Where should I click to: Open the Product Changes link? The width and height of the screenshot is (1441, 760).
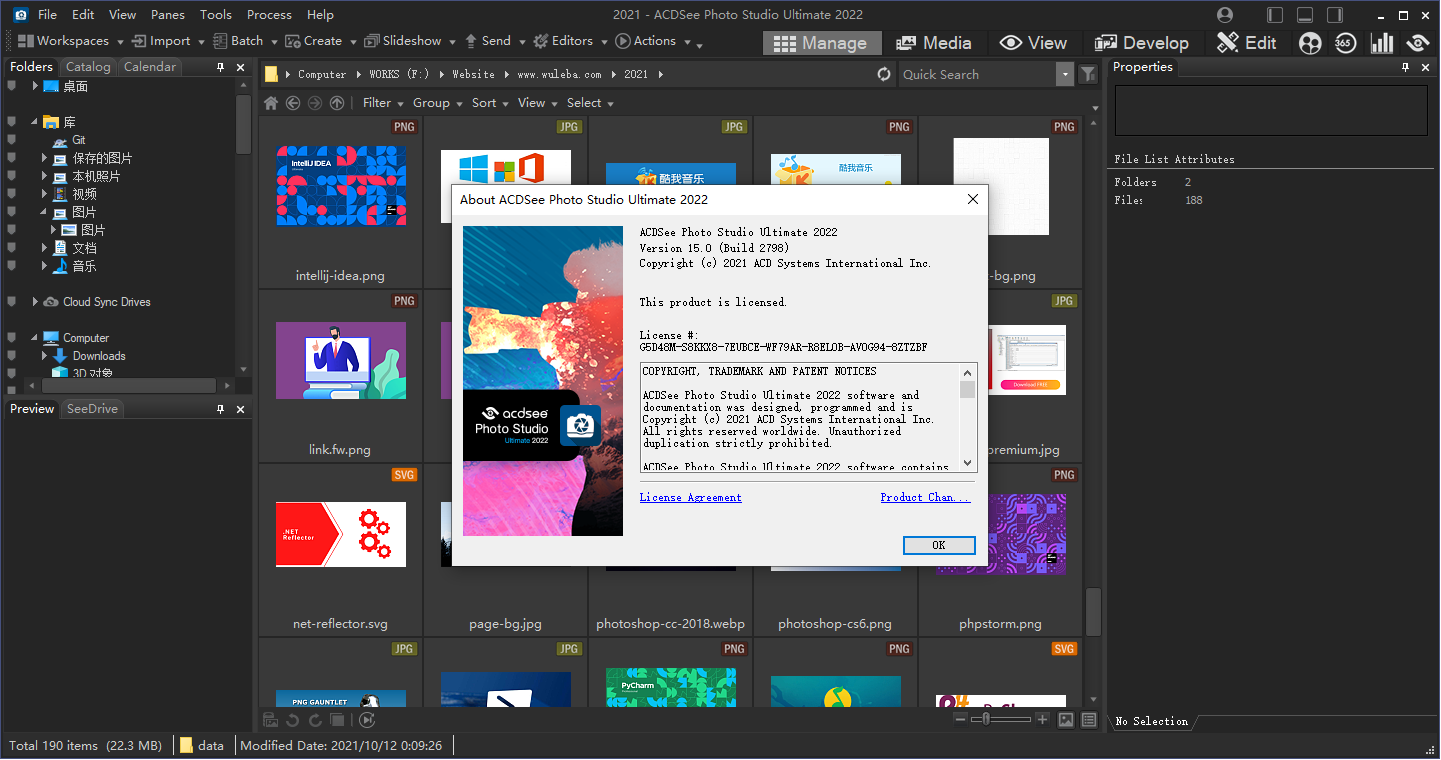click(x=925, y=497)
